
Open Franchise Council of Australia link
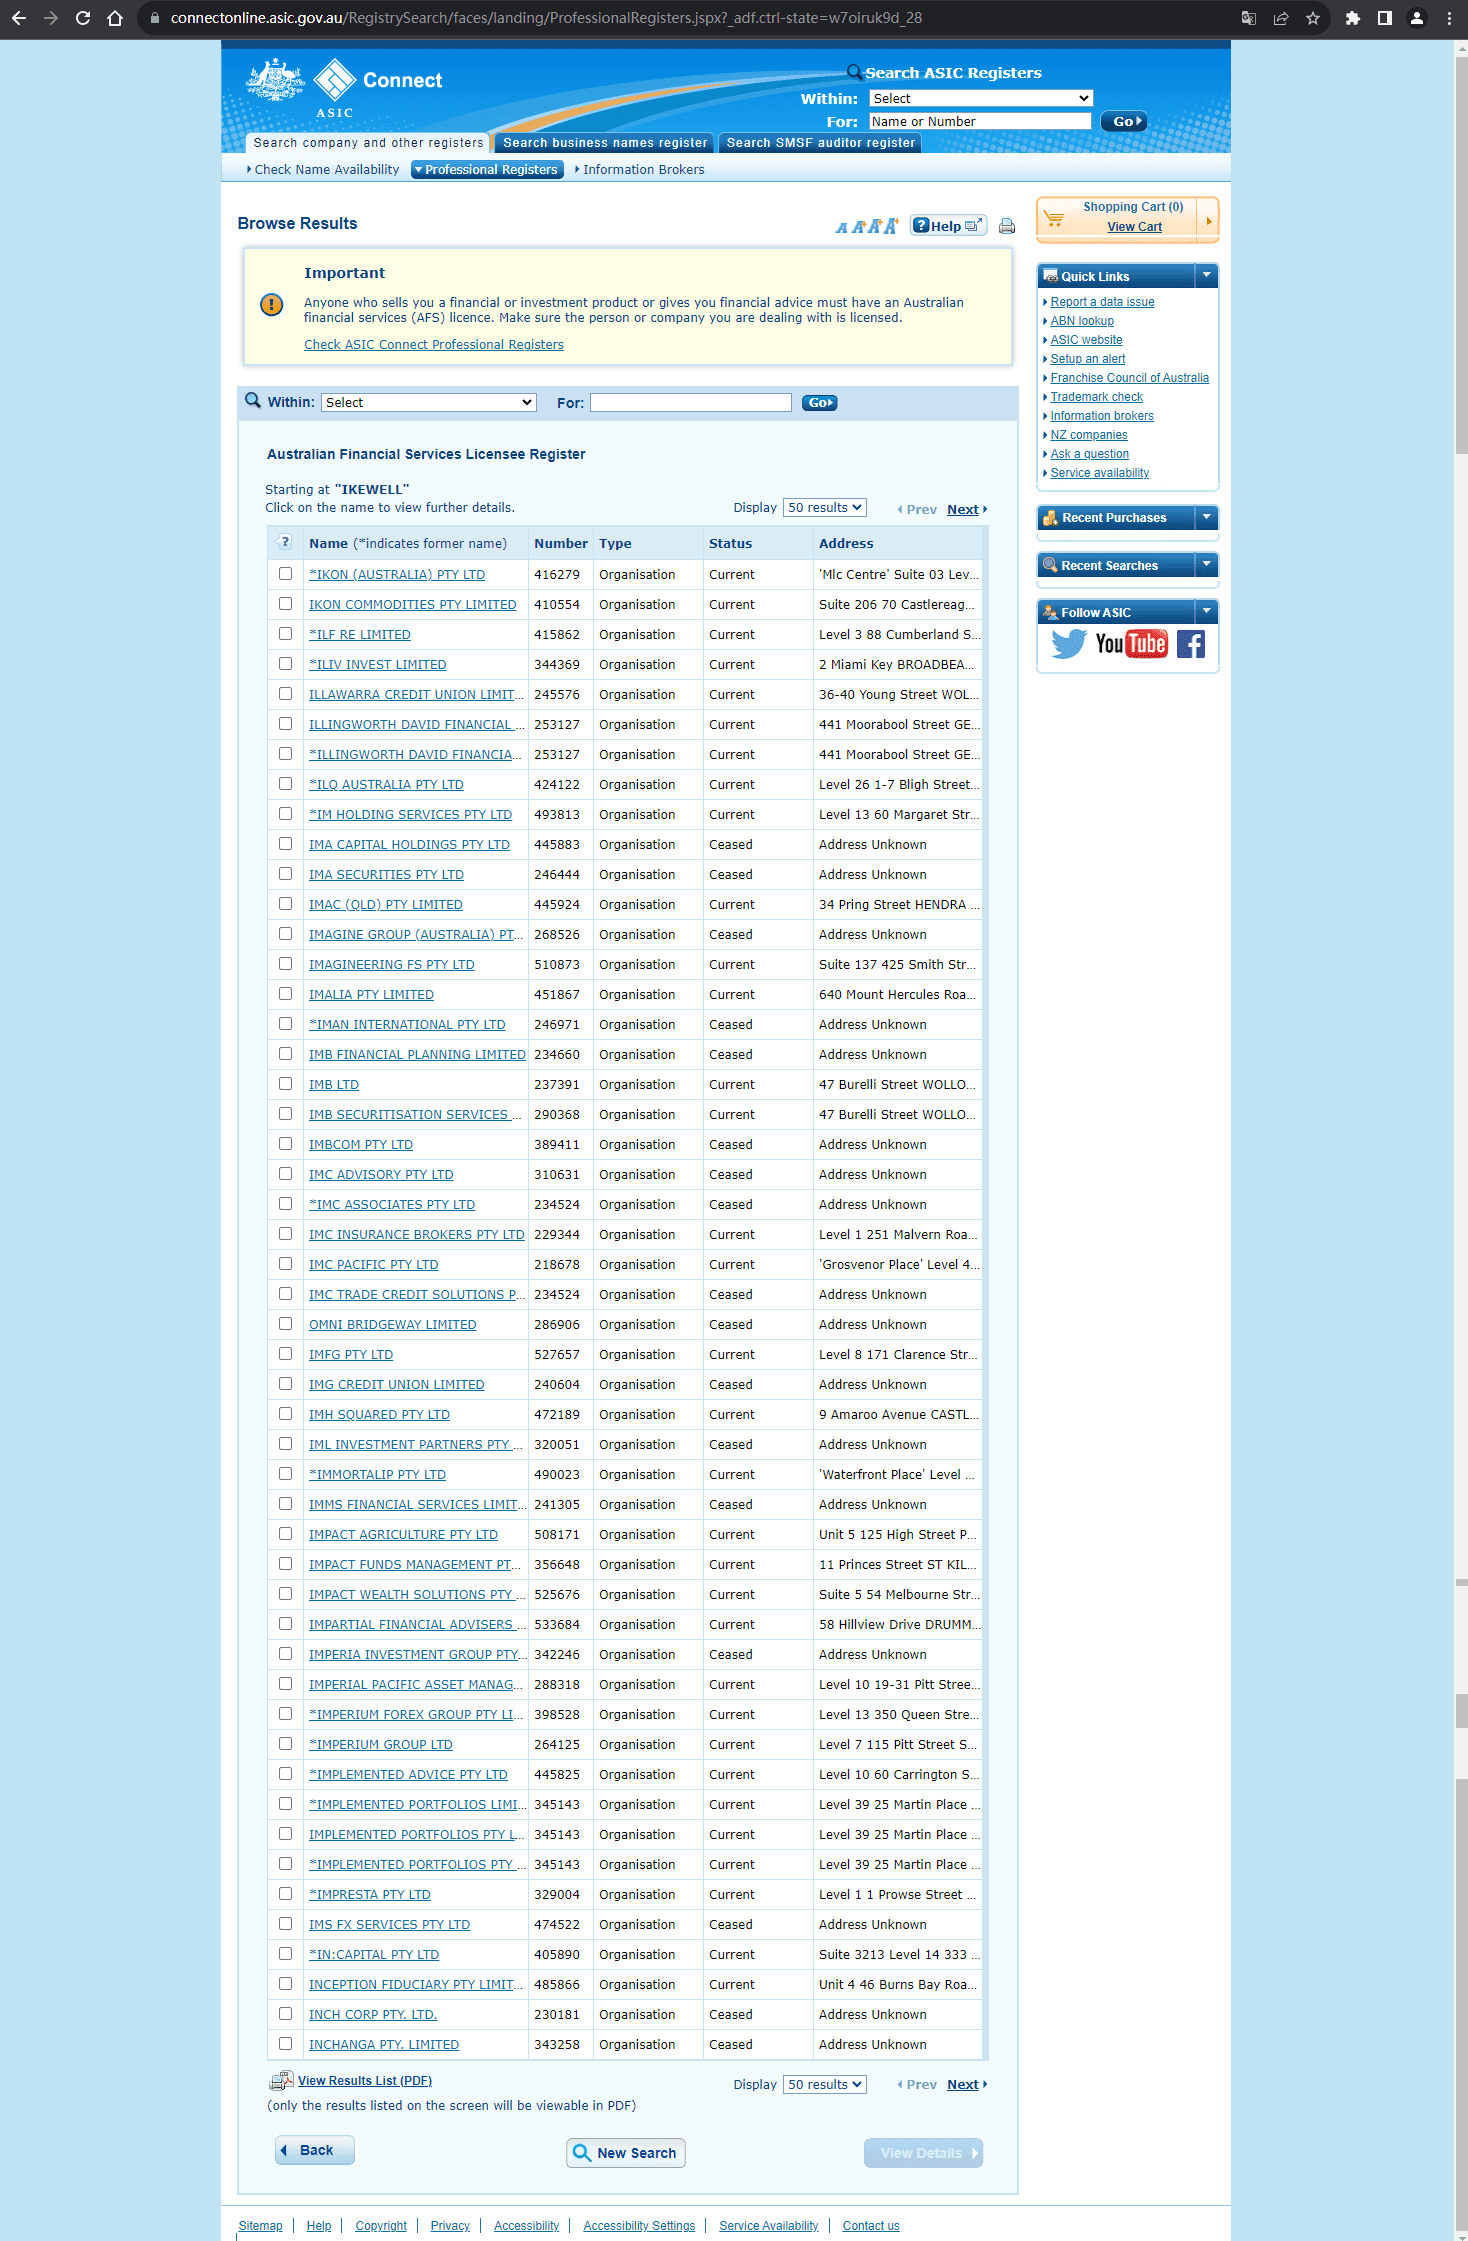click(1129, 378)
